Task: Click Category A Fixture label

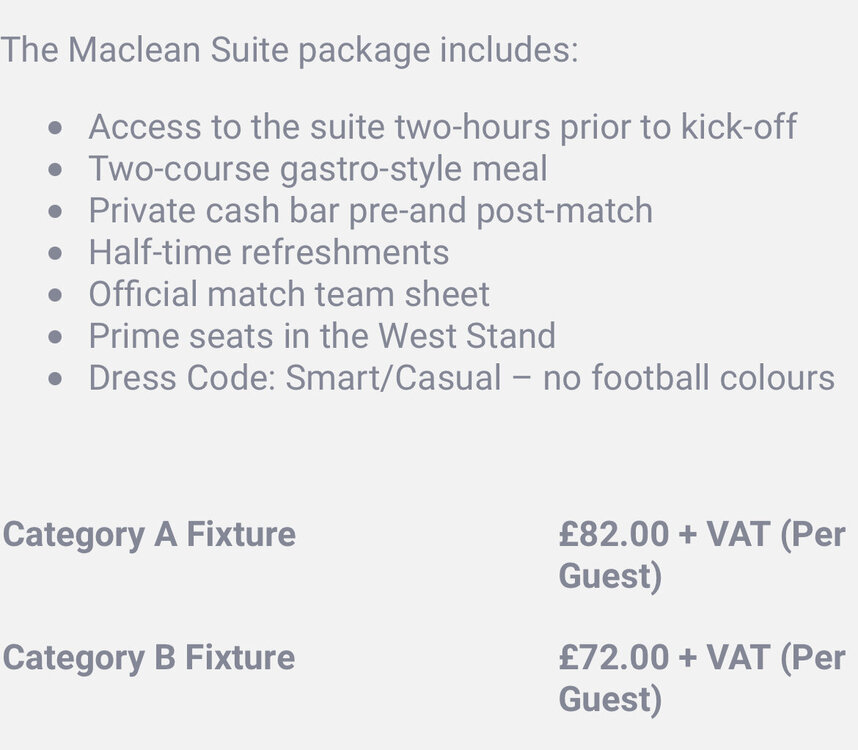Action: [x=149, y=534]
